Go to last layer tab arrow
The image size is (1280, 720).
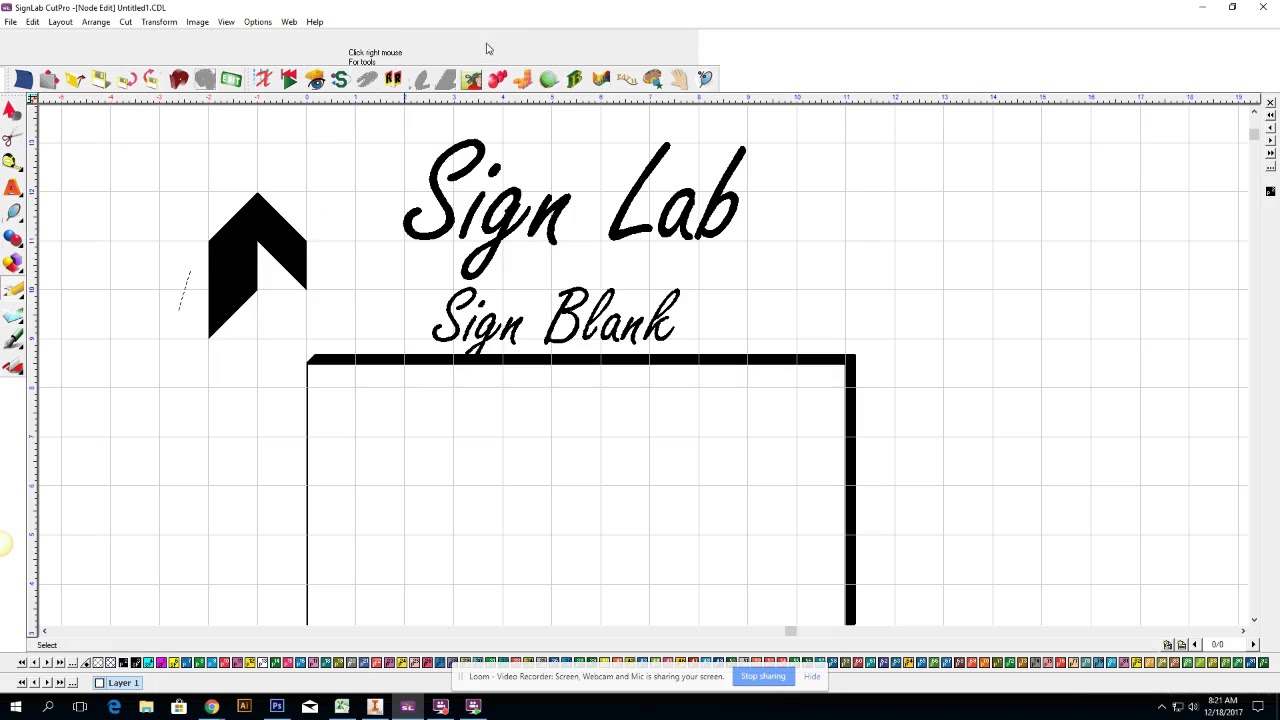click(x=59, y=683)
